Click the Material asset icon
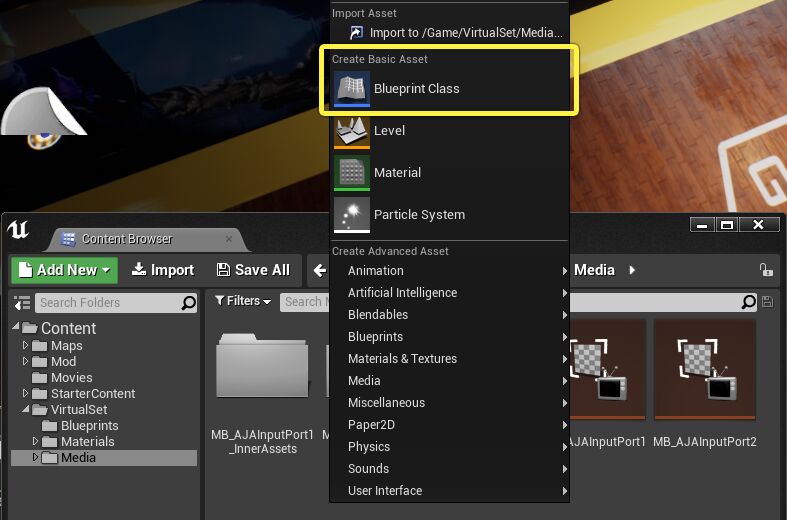 coord(352,173)
